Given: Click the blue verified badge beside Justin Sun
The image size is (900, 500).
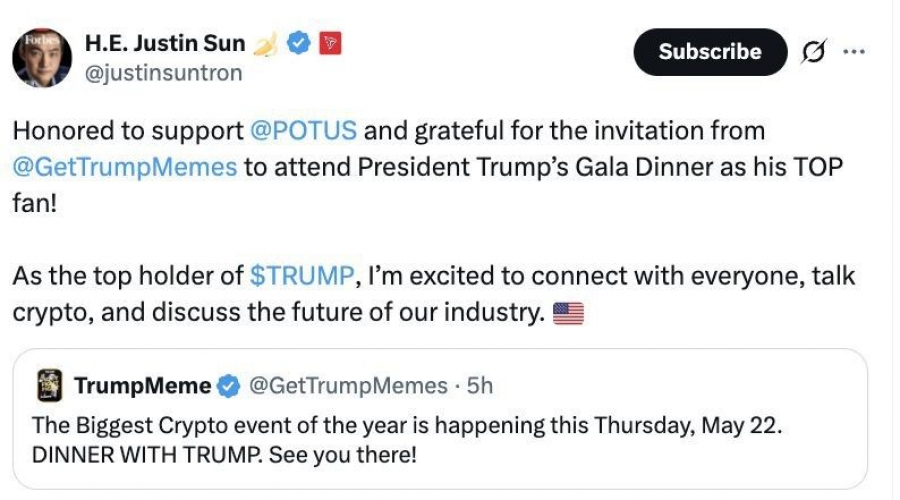Looking at the screenshot, I should pyautogui.click(x=298, y=43).
